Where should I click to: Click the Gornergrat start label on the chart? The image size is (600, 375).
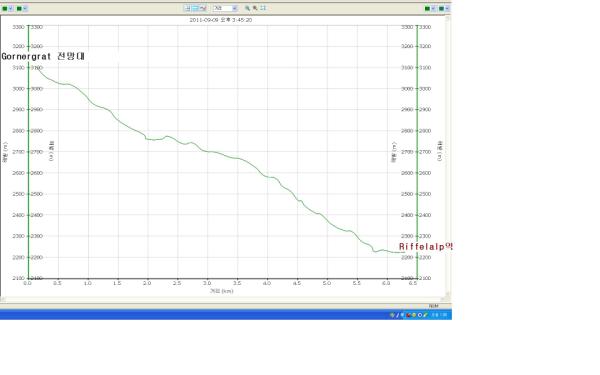coord(43,56)
